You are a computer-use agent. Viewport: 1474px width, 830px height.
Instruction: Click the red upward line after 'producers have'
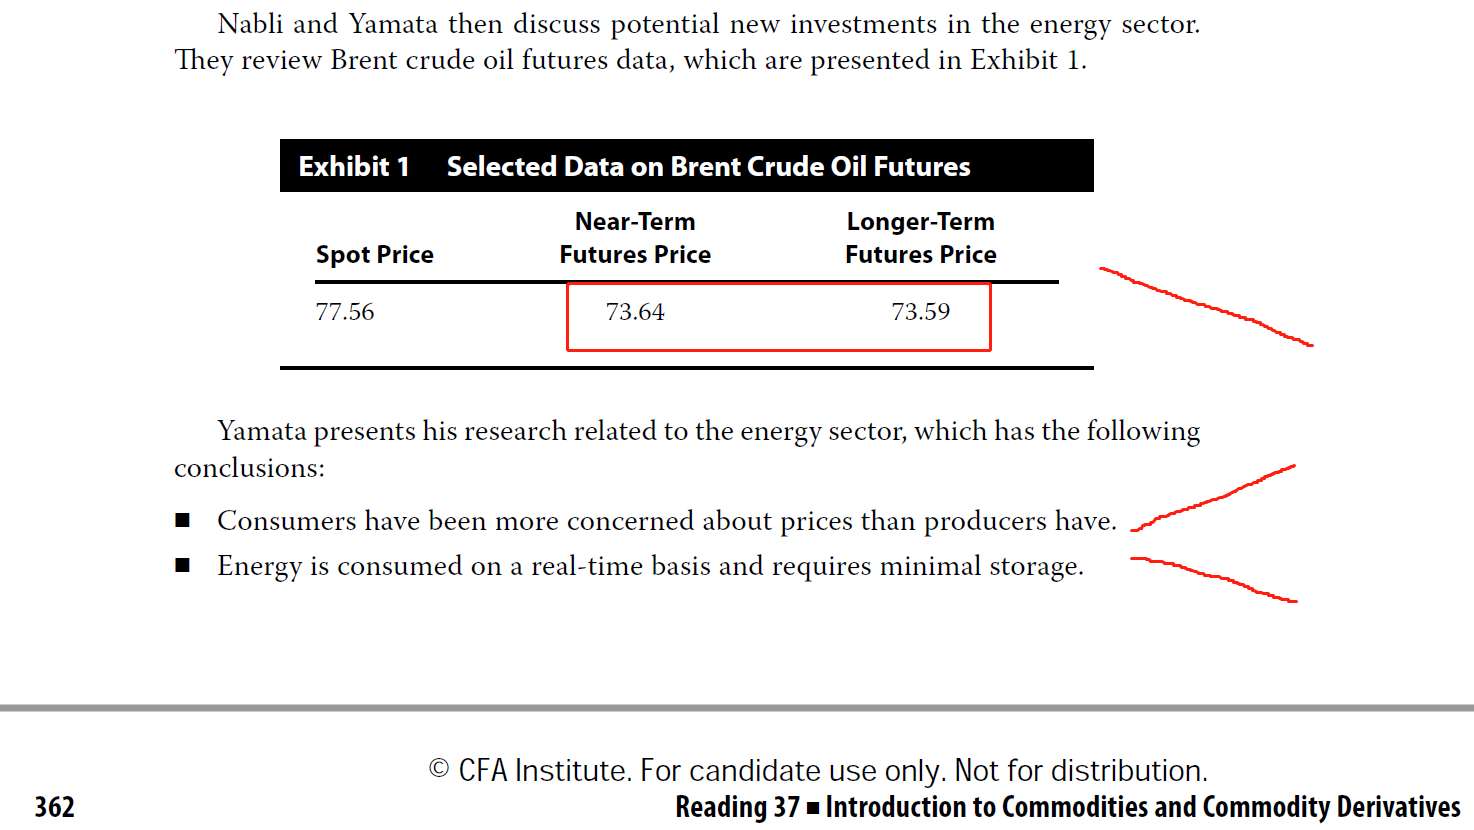tap(1213, 497)
